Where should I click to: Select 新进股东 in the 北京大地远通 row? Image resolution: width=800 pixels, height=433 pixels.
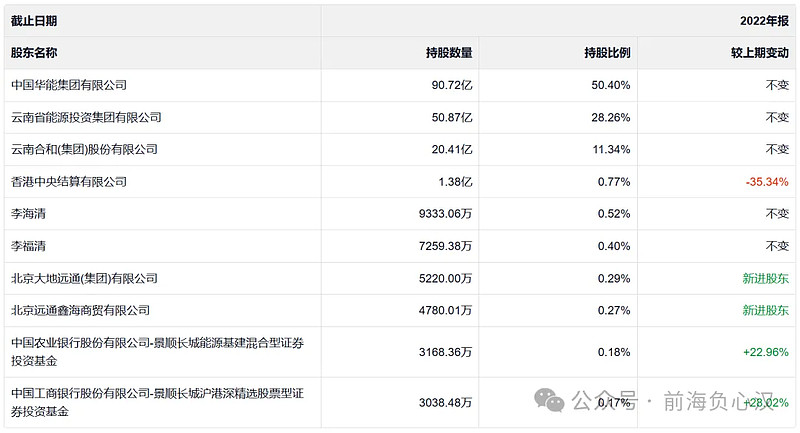click(765, 278)
